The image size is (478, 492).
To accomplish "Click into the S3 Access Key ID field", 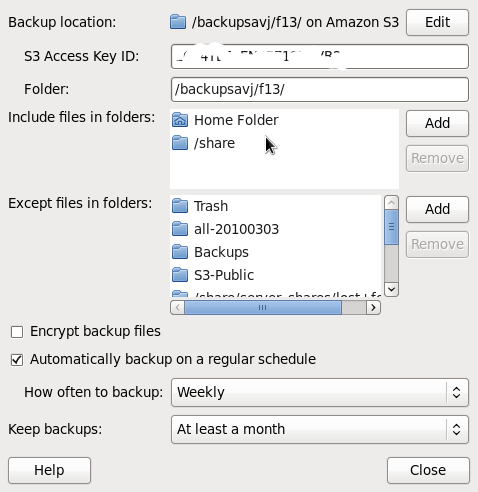I will coord(320,57).
